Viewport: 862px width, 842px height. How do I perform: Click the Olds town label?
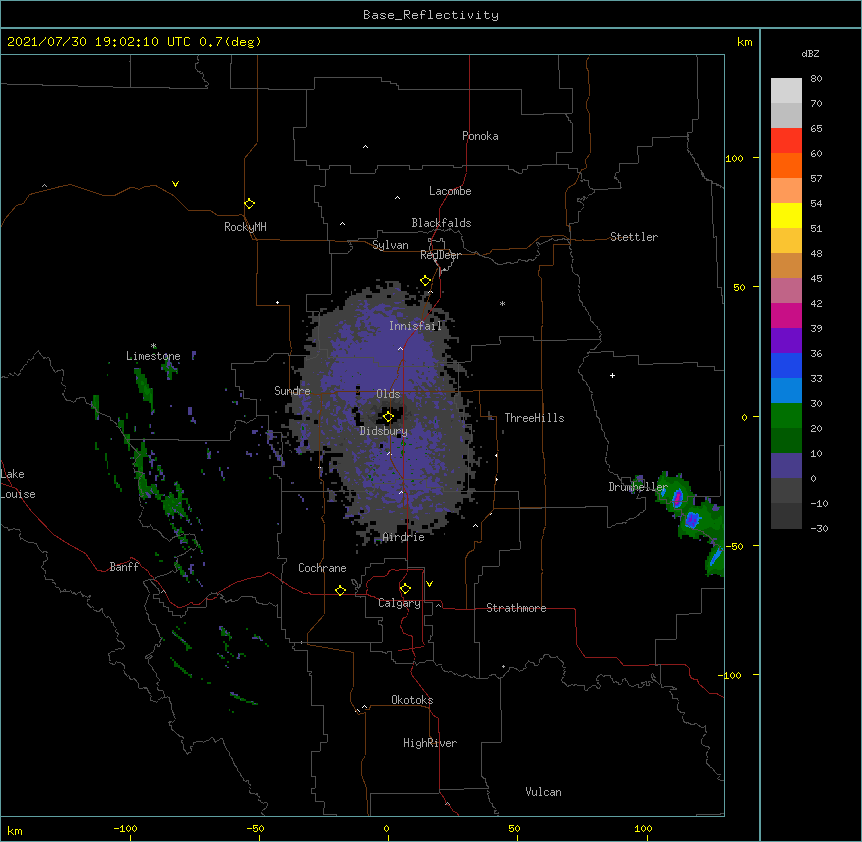click(388, 394)
